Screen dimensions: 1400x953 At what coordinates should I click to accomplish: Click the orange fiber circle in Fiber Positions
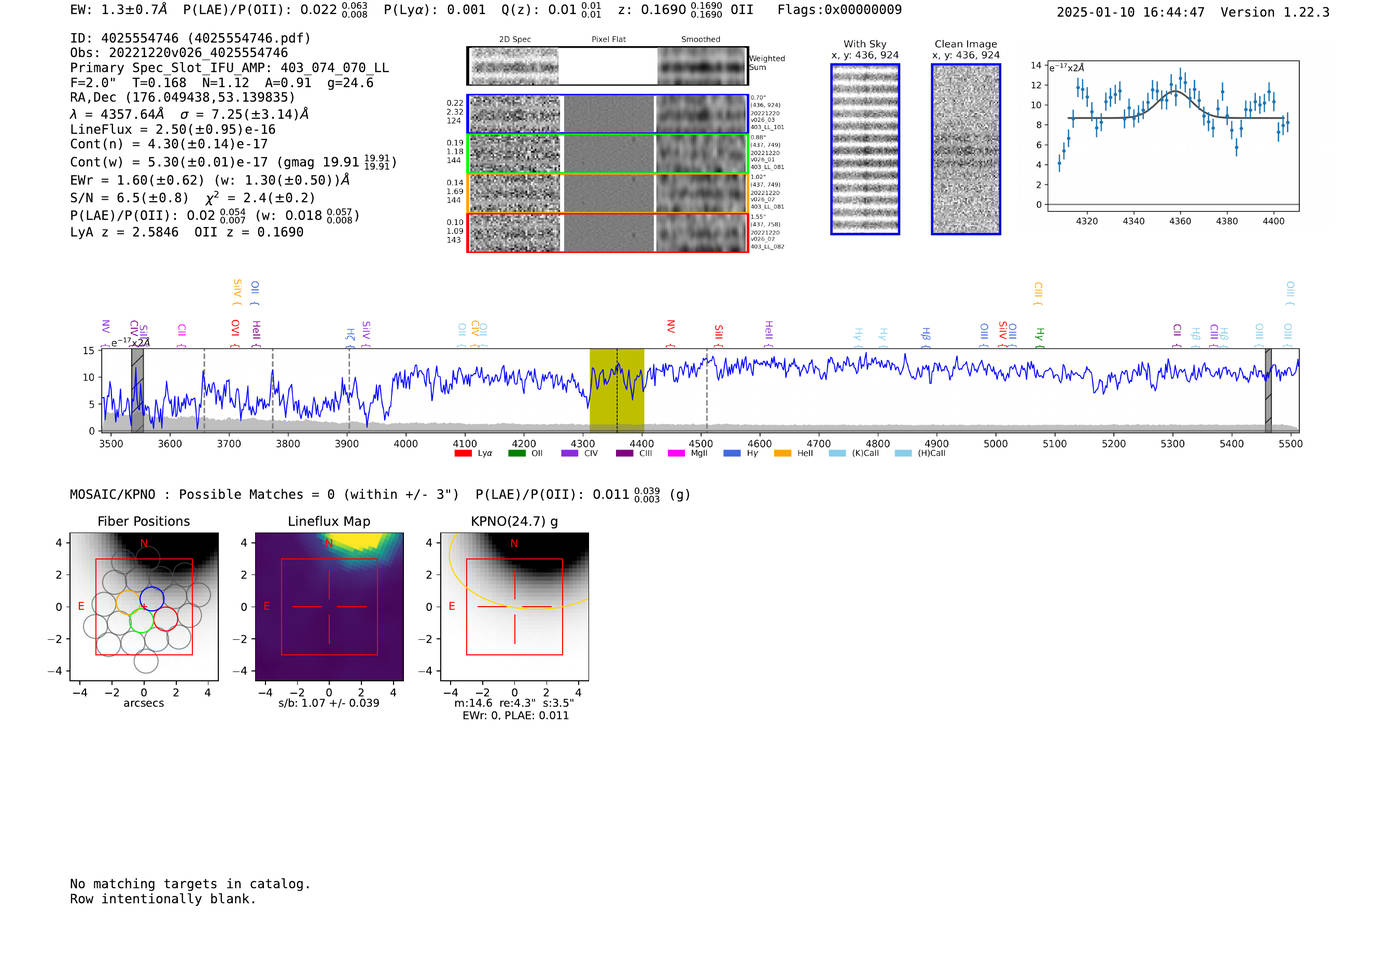(128, 601)
